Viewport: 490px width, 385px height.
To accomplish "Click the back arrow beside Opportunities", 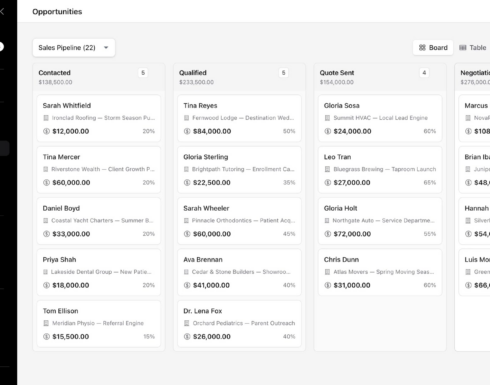I will (2, 12).
